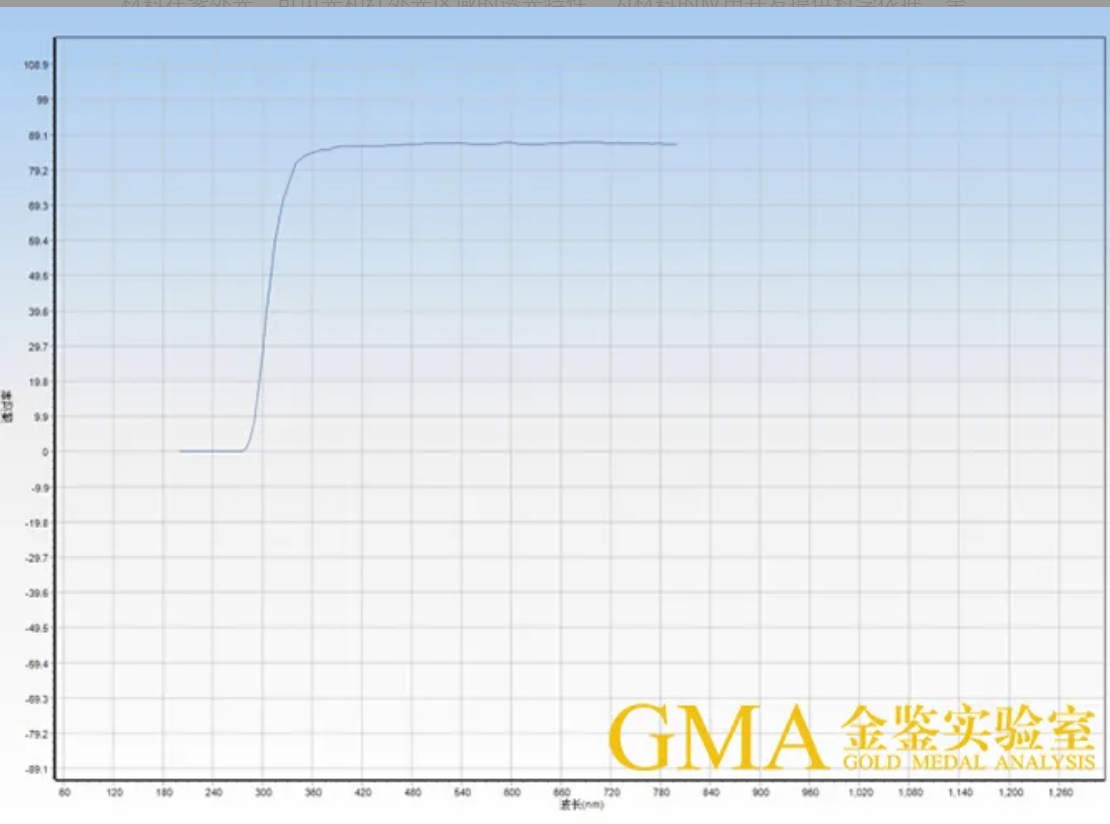Click the curve's right end point near 800 nm
Viewport: 1110px width, 824px height.
click(x=676, y=144)
